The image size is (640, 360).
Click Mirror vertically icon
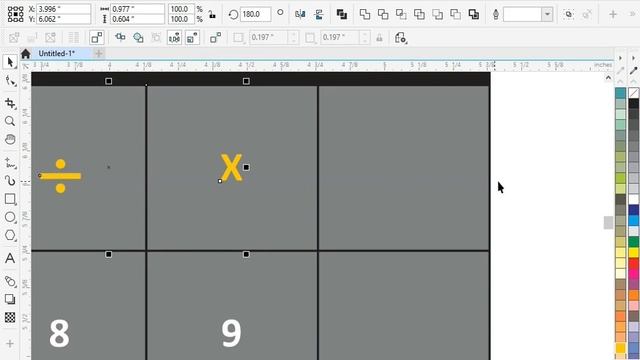click(x=319, y=14)
